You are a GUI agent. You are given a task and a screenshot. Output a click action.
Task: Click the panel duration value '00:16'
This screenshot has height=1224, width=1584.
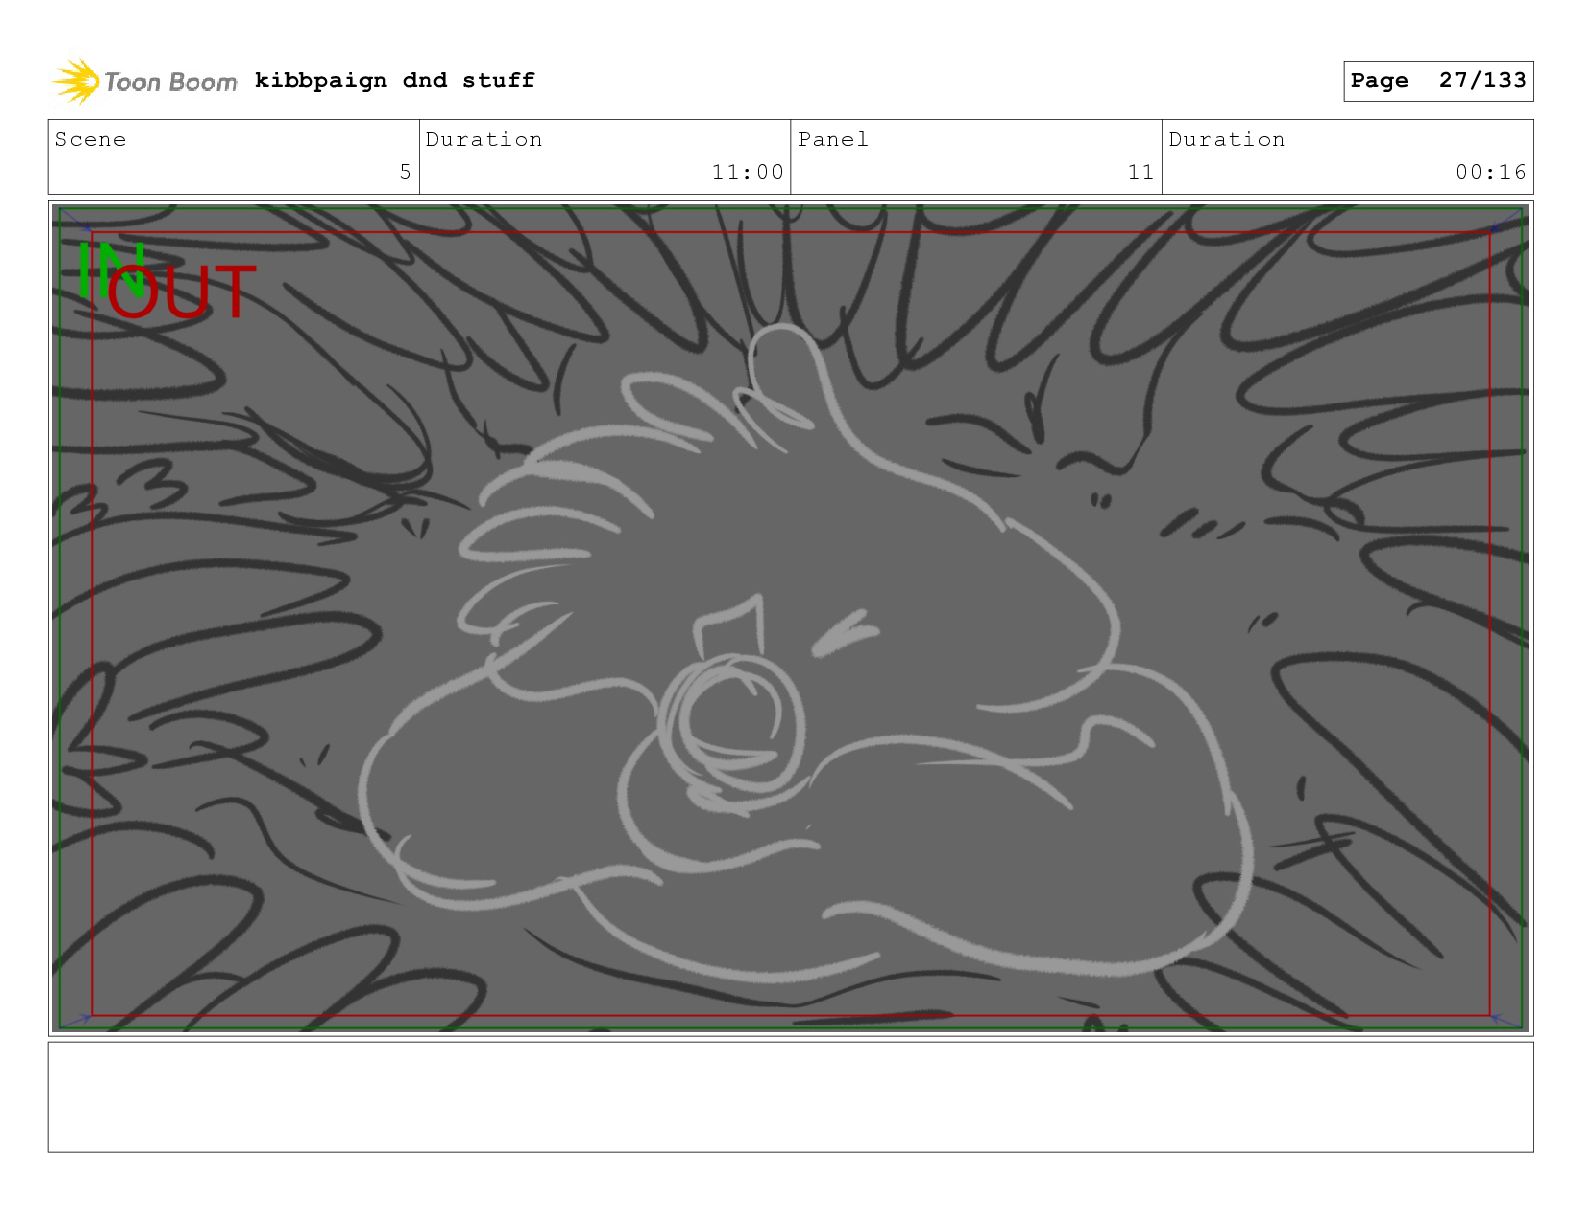(1491, 172)
